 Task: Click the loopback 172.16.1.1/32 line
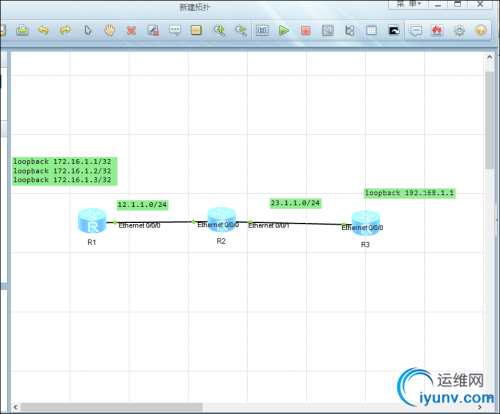click(62, 162)
